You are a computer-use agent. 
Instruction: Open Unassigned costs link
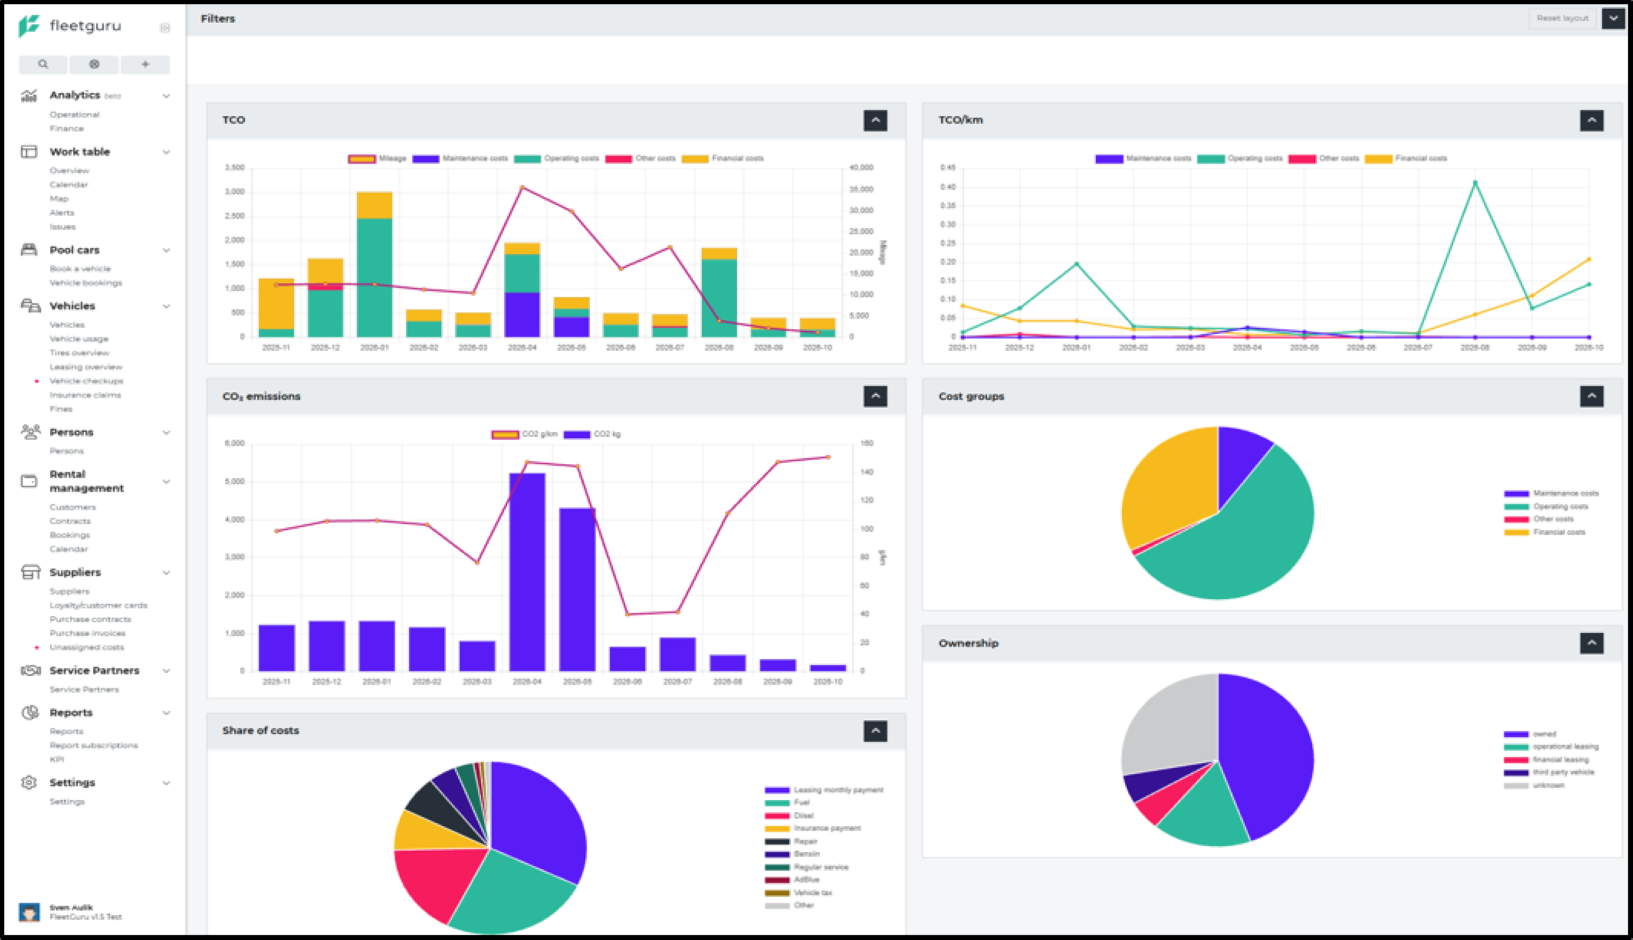pyautogui.click(x=87, y=647)
